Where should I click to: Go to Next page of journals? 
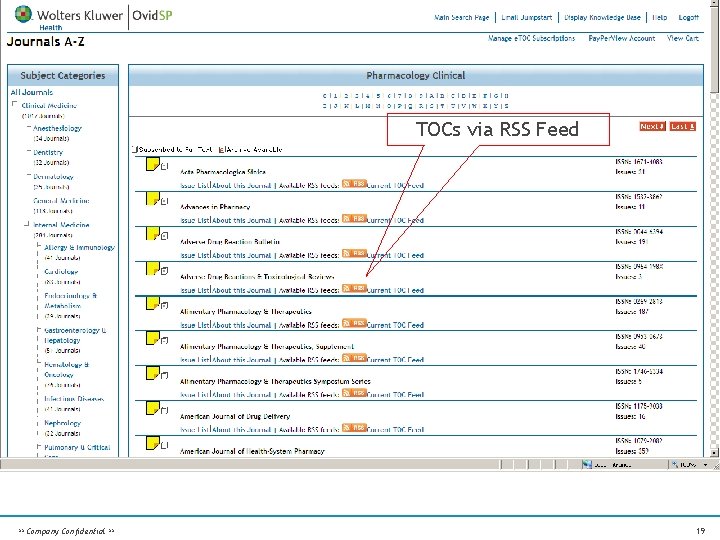pos(652,126)
